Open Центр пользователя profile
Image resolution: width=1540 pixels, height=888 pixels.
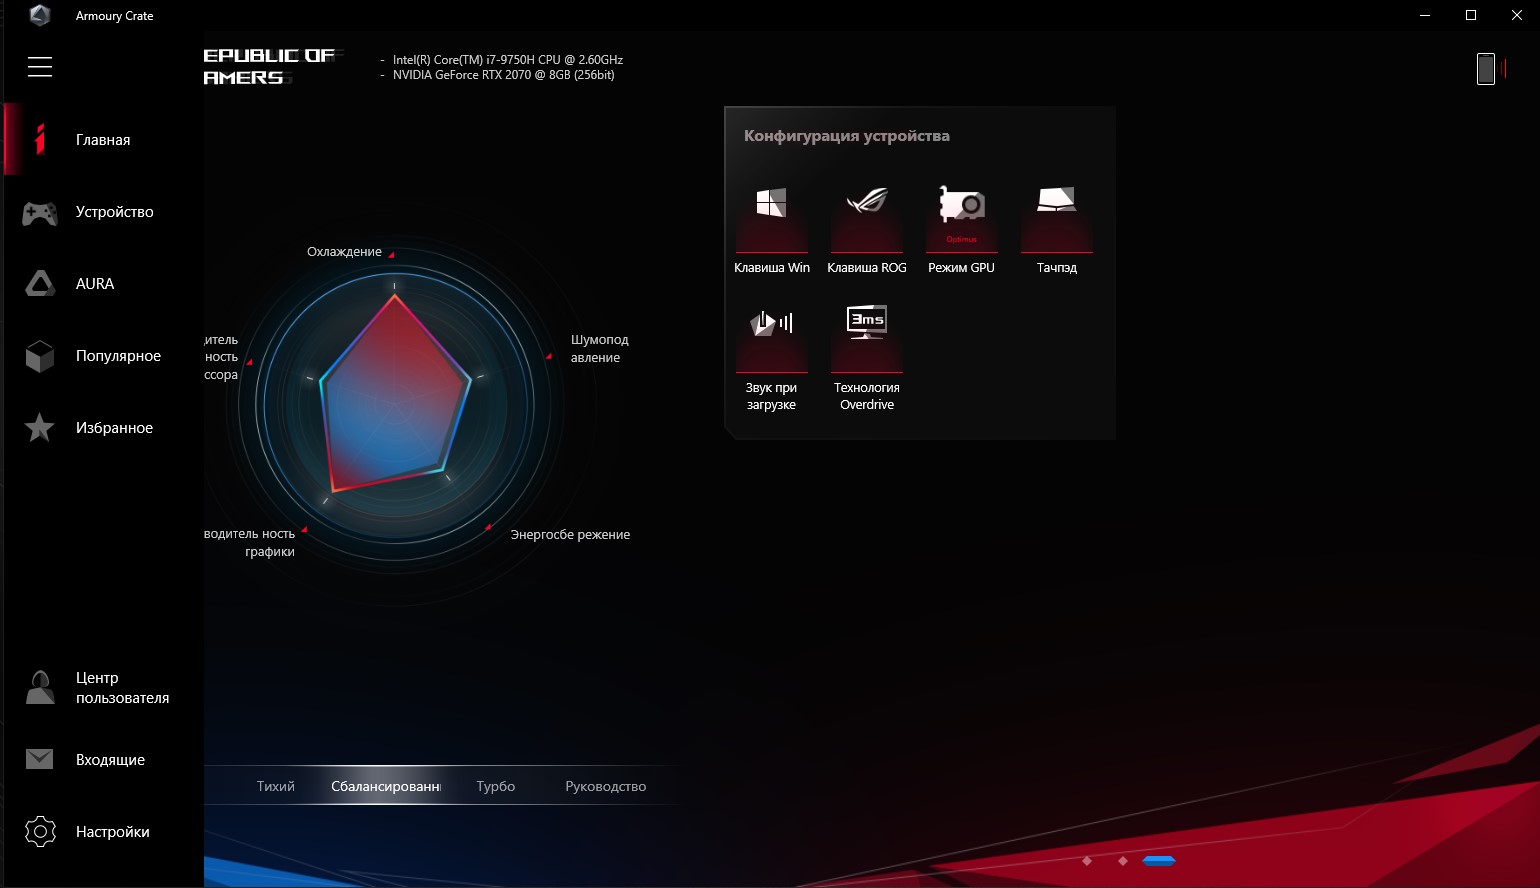click(x=40, y=688)
